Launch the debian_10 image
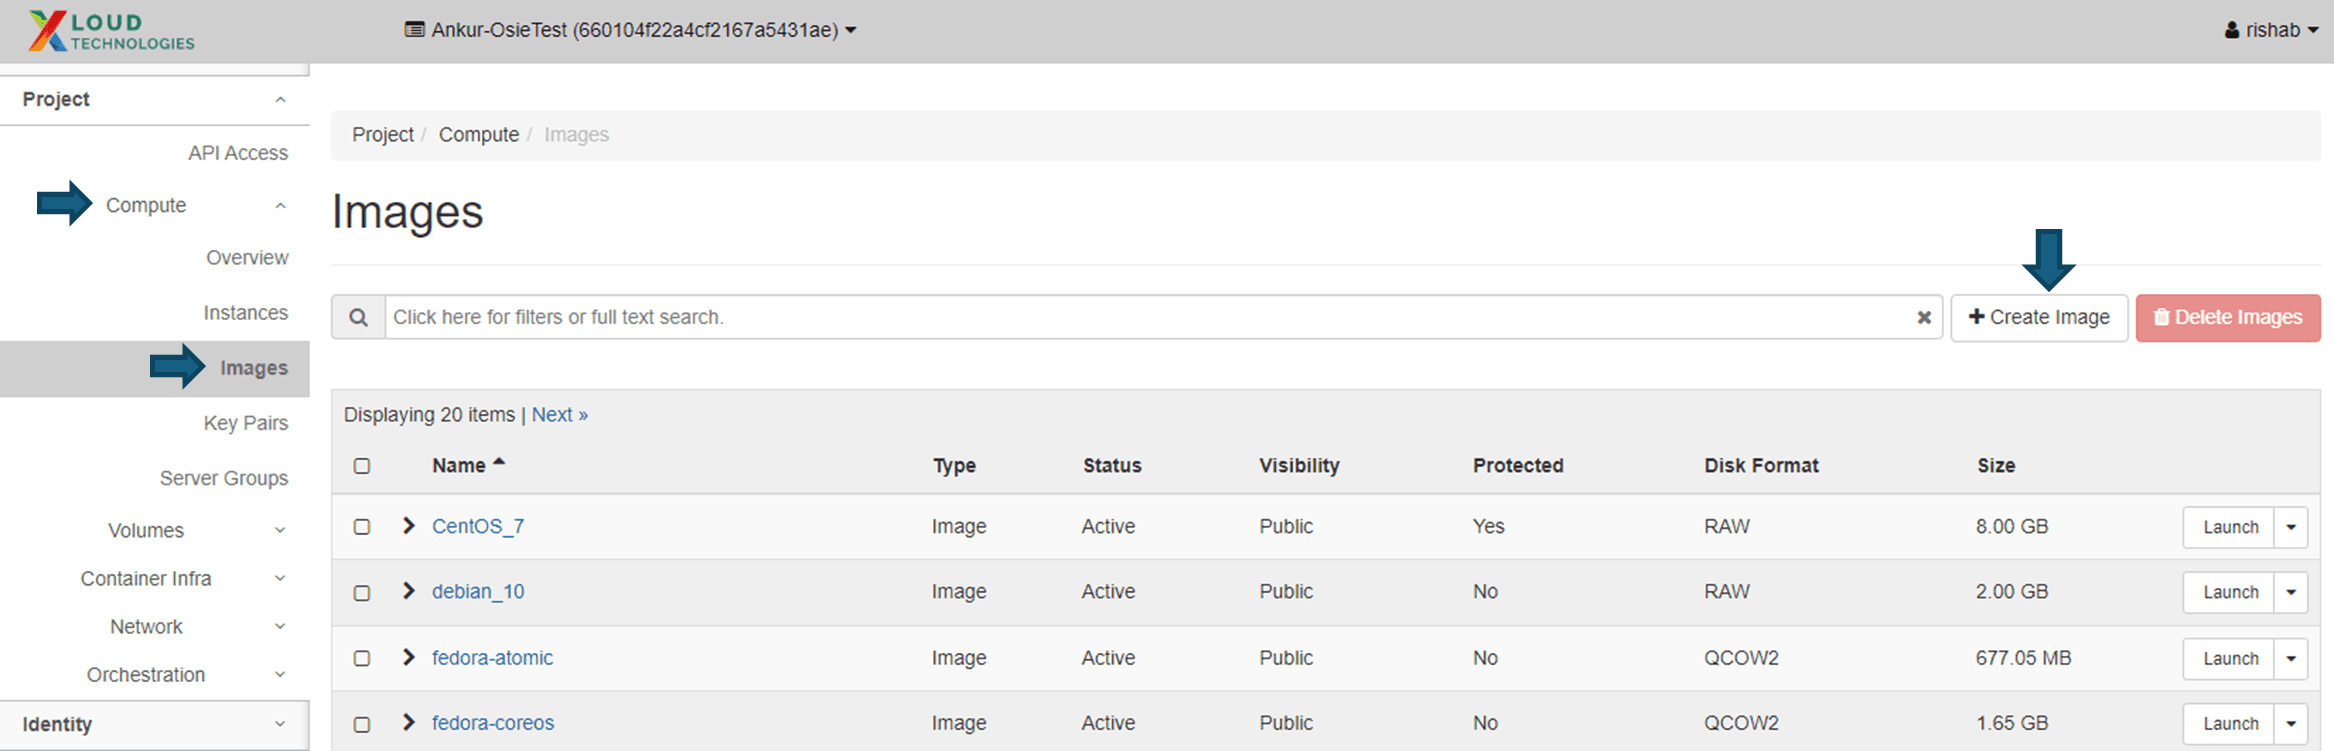 tap(2230, 592)
